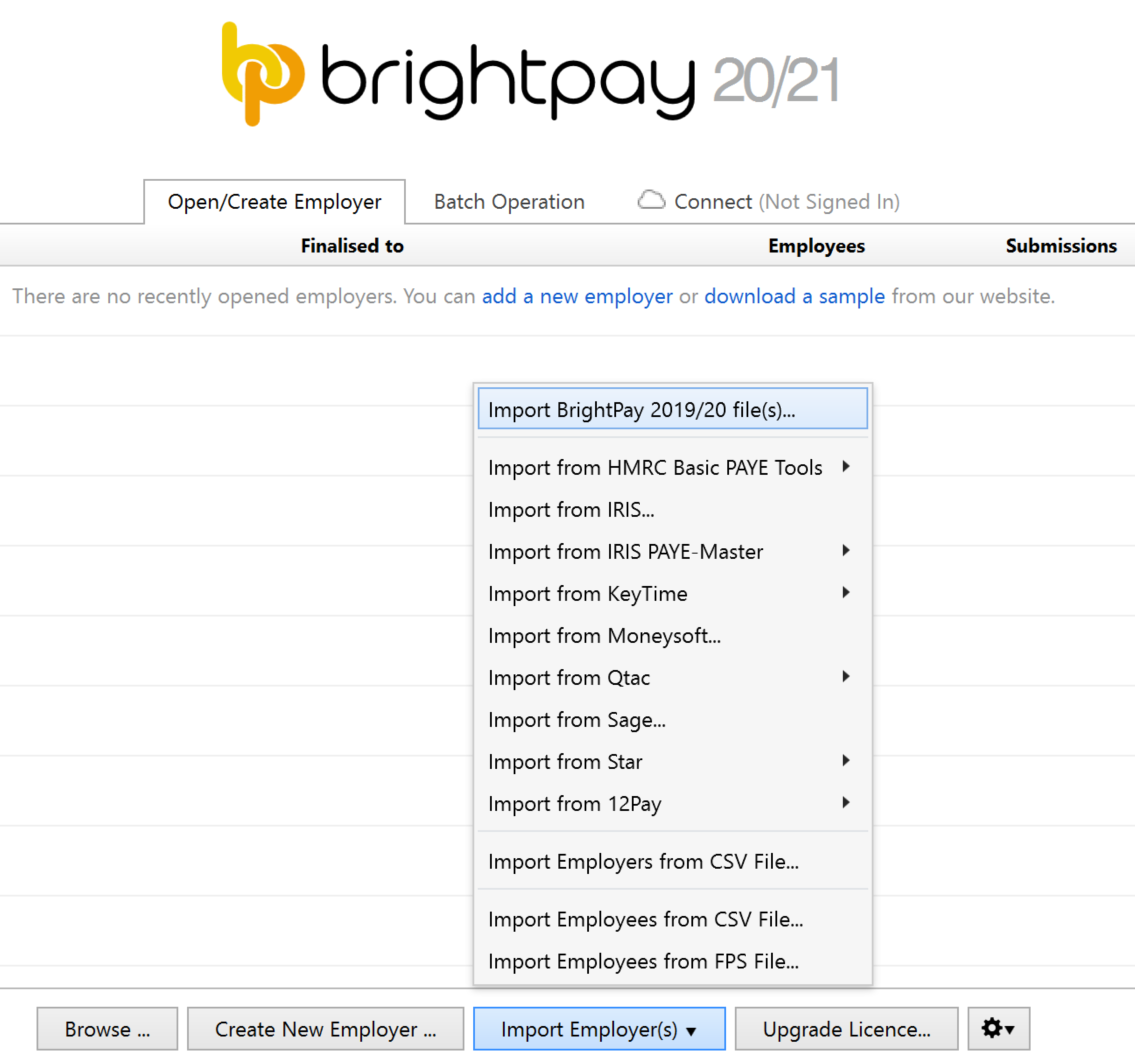Expand the Qtac import submenu arrow

click(845, 677)
